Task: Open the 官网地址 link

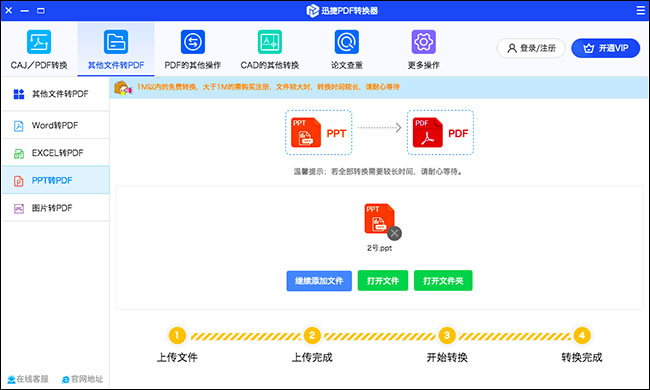Action: point(82,379)
